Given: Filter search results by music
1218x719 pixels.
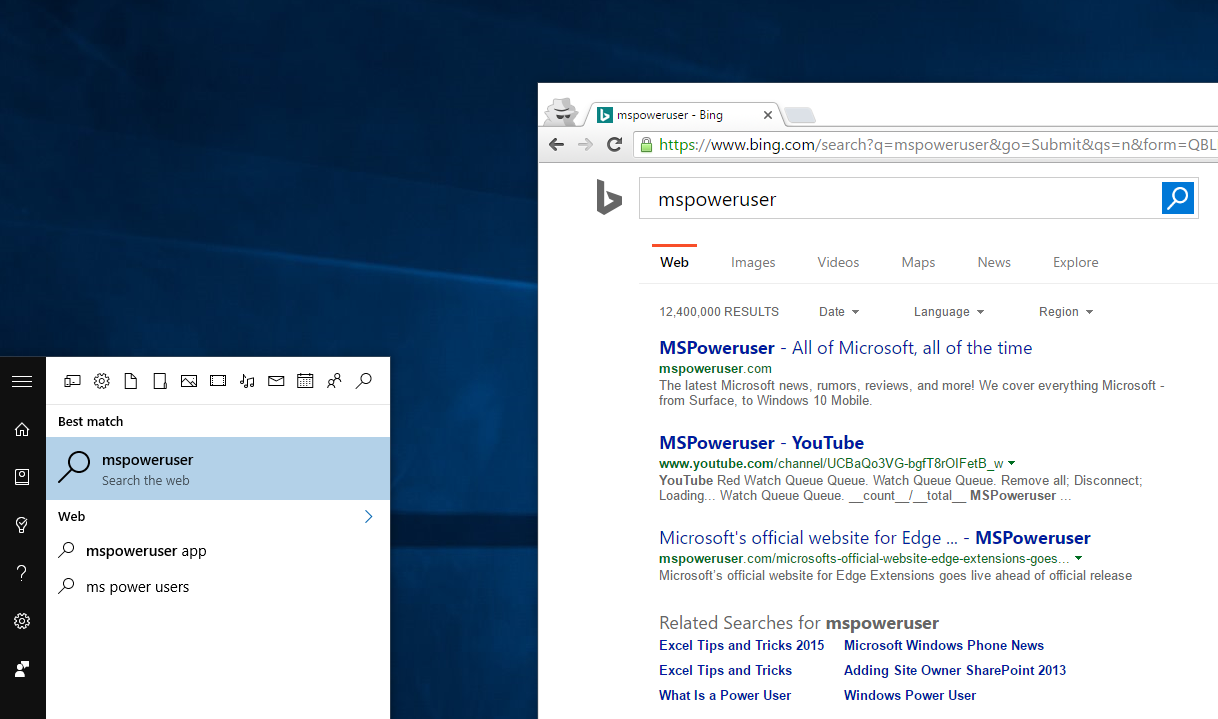Looking at the screenshot, I should click(247, 381).
